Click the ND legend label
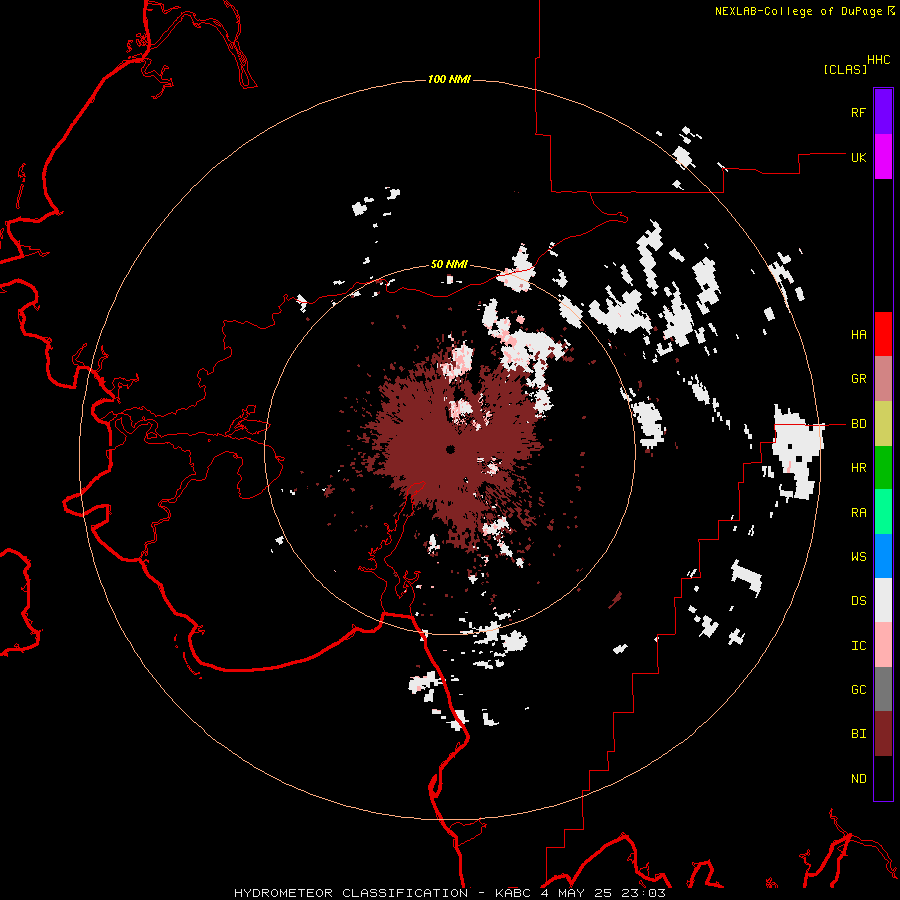900x900 pixels. [858, 778]
